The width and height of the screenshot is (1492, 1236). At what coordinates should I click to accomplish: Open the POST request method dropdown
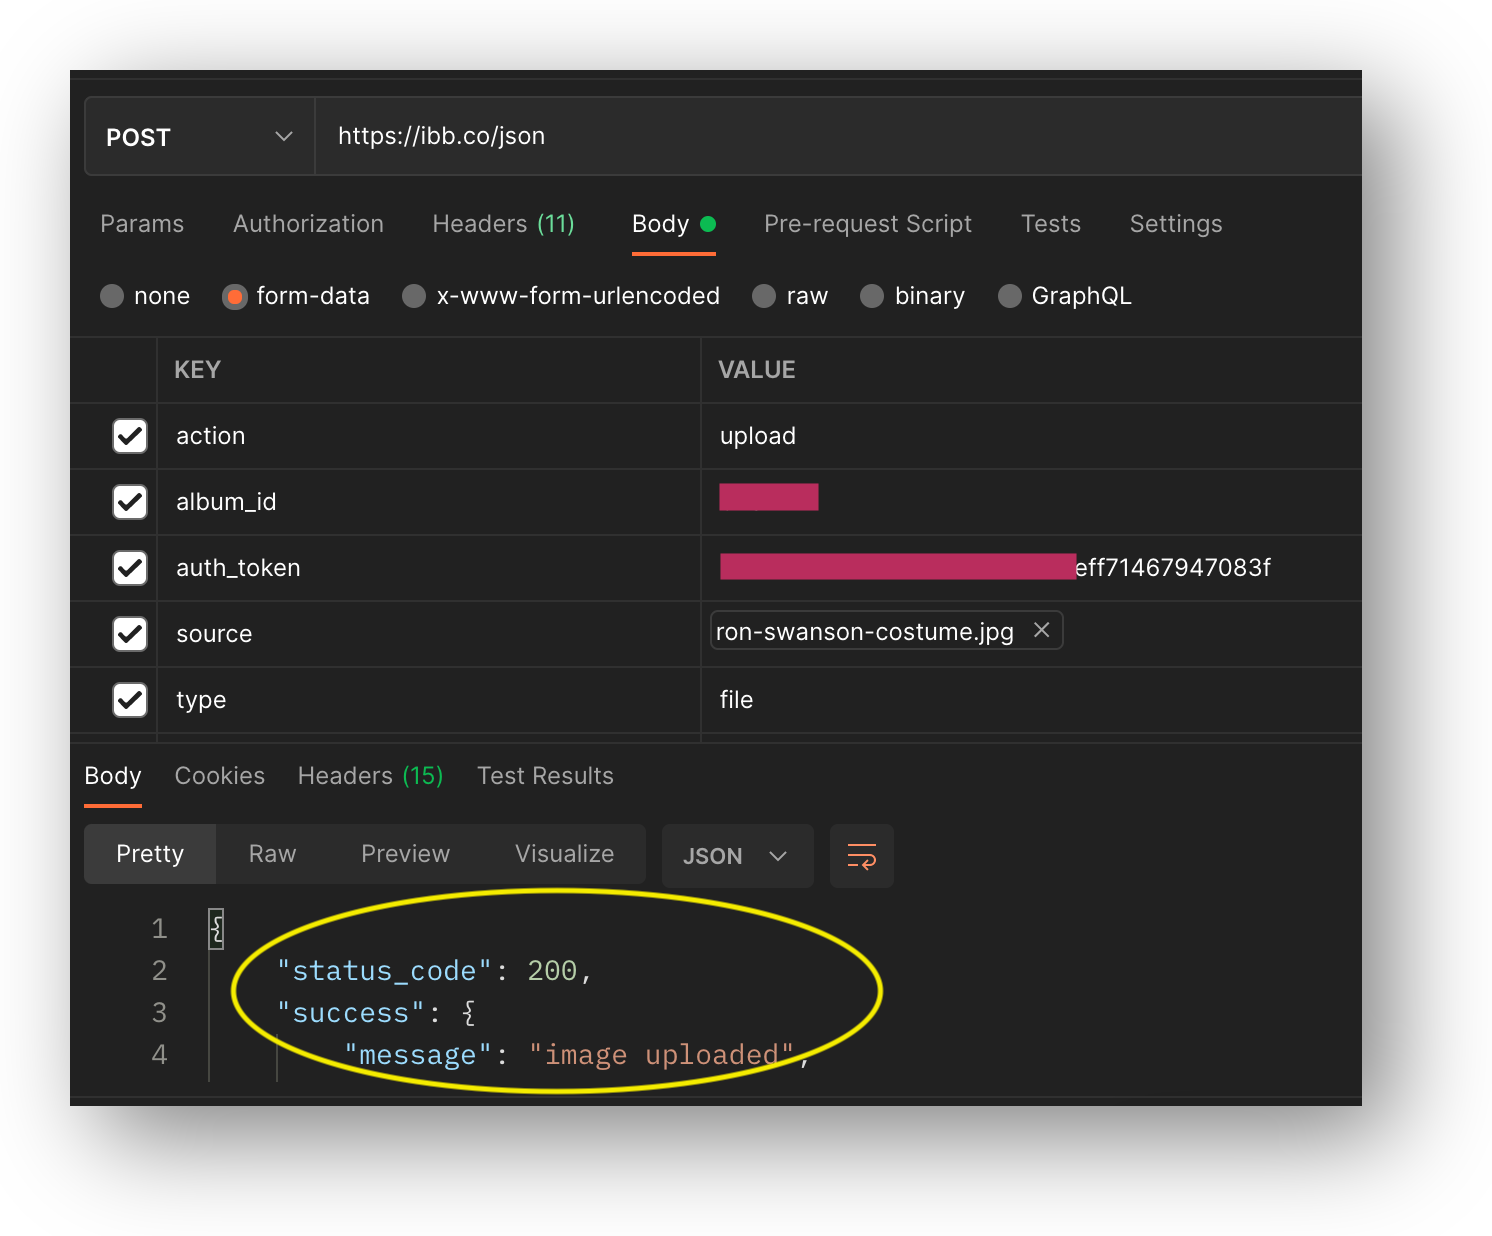(x=284, y=136)
